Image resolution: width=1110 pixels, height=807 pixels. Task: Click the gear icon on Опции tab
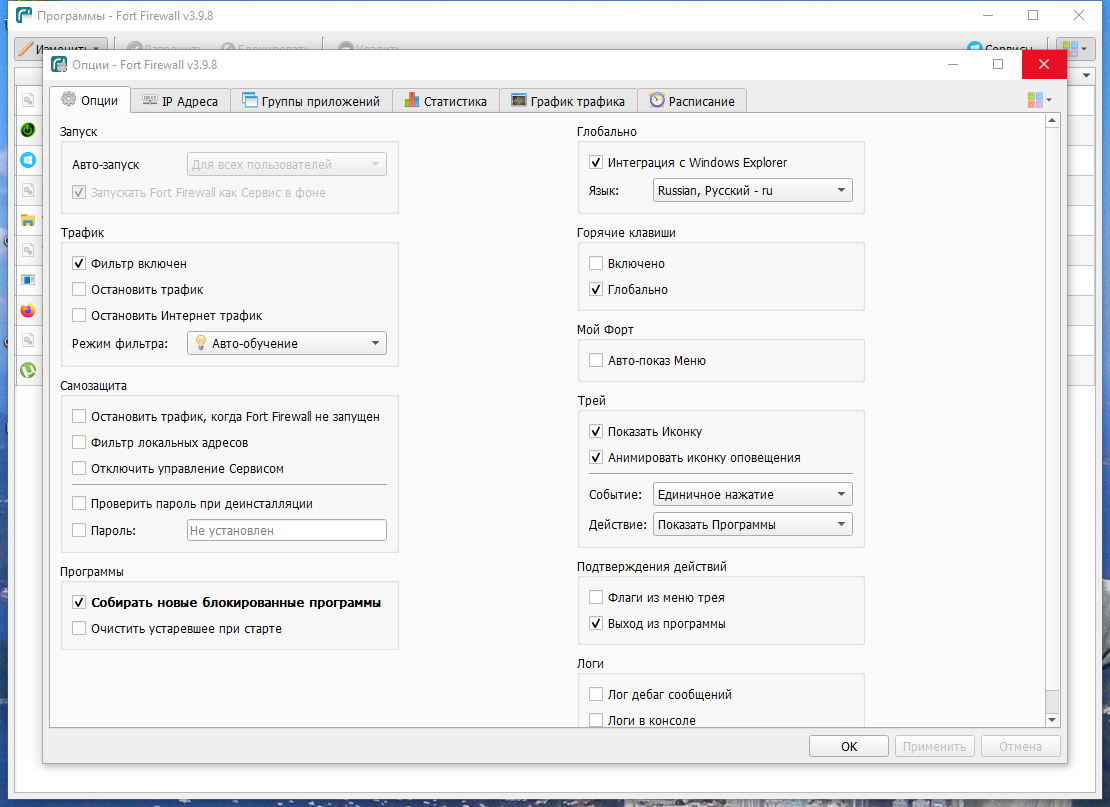pyautogui.click(x=68, y=100)
